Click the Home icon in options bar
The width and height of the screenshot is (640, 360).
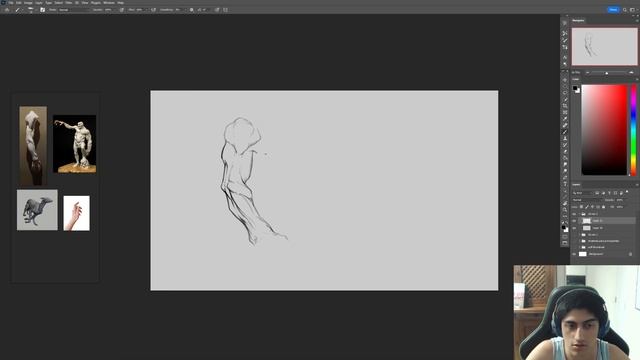6,10
